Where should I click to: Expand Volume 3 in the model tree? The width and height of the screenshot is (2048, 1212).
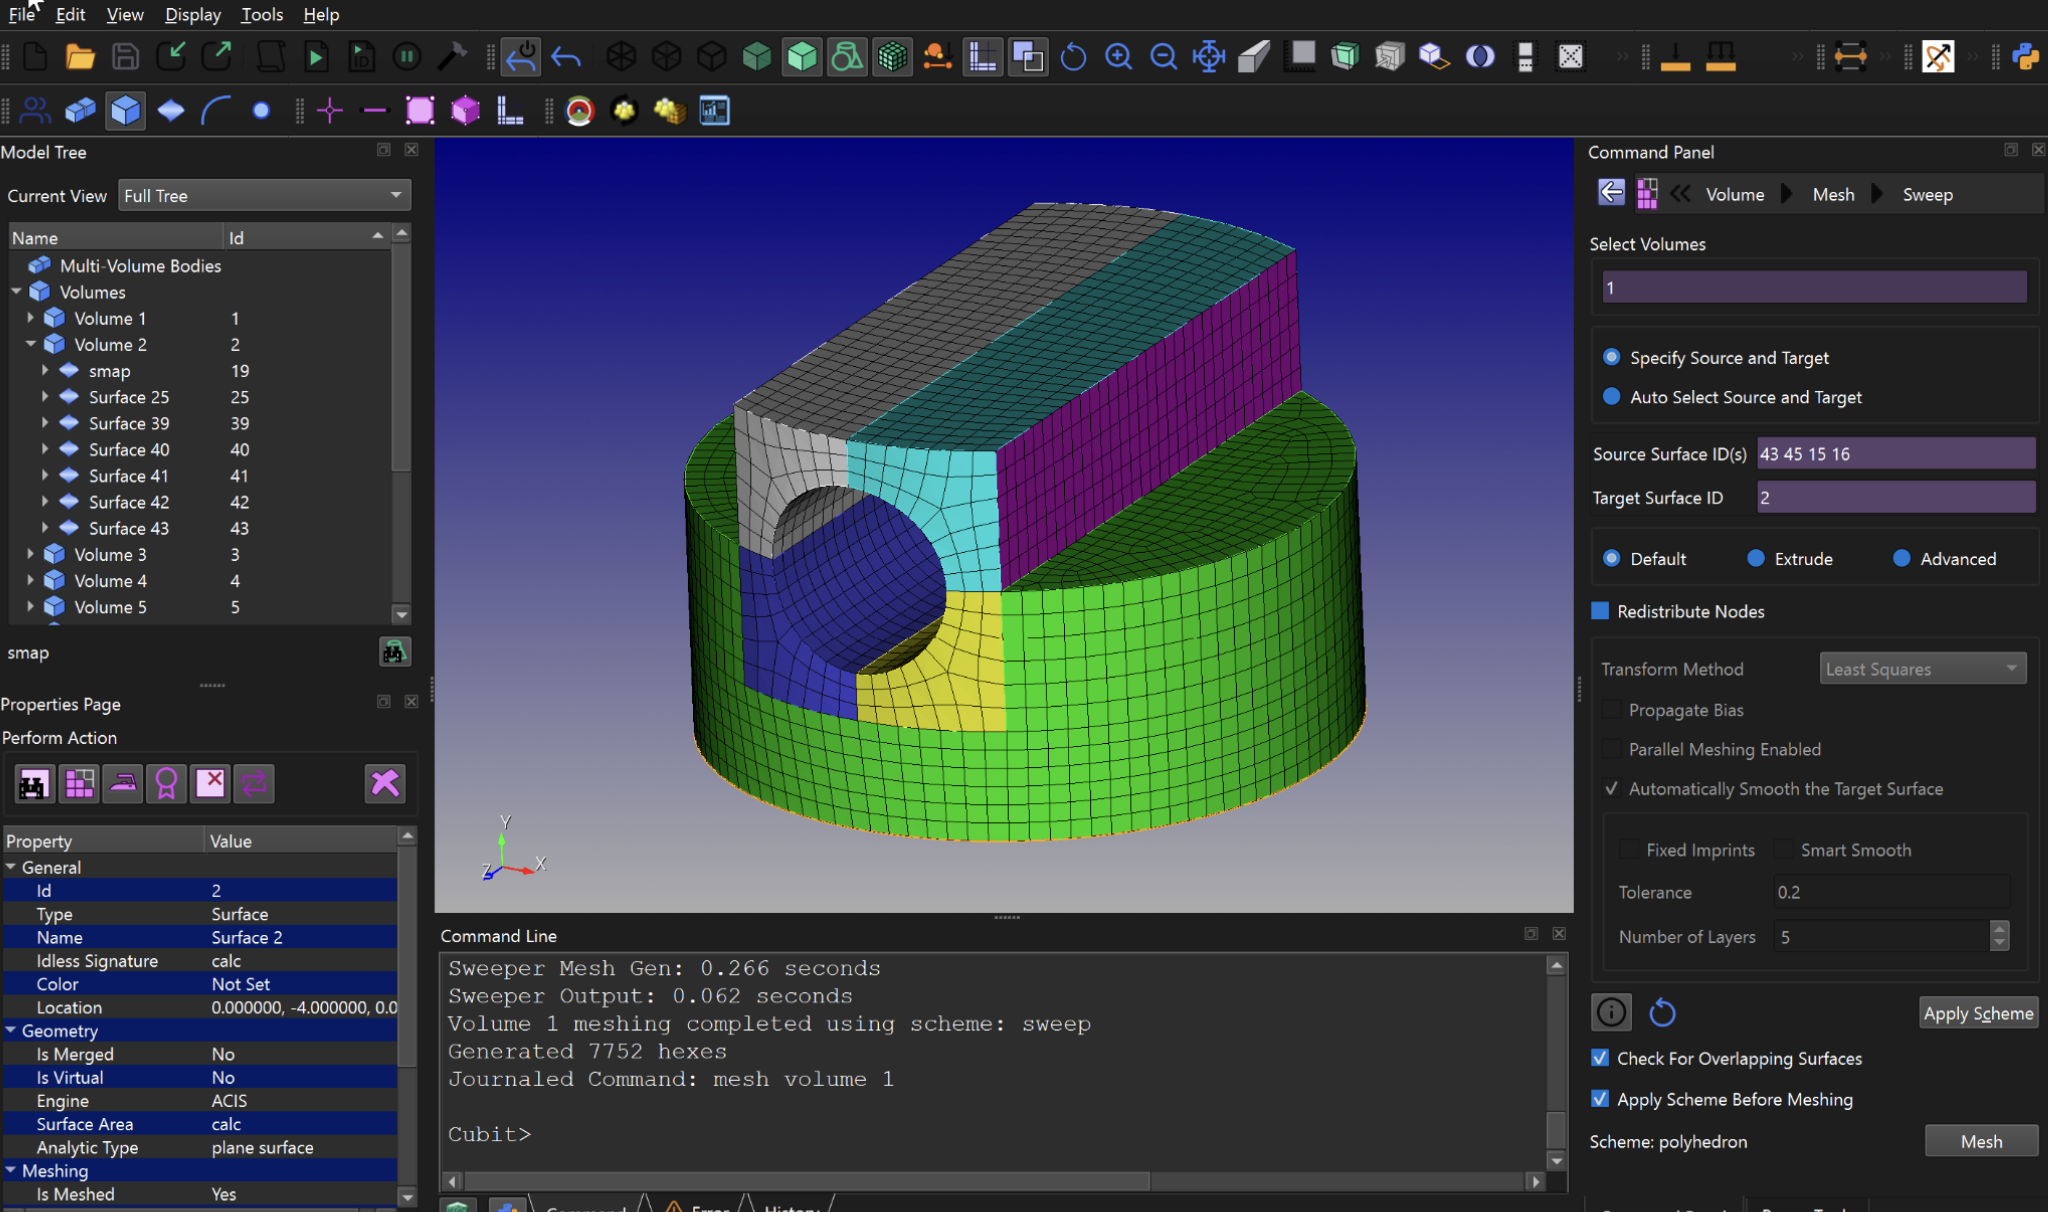[30, 554]
